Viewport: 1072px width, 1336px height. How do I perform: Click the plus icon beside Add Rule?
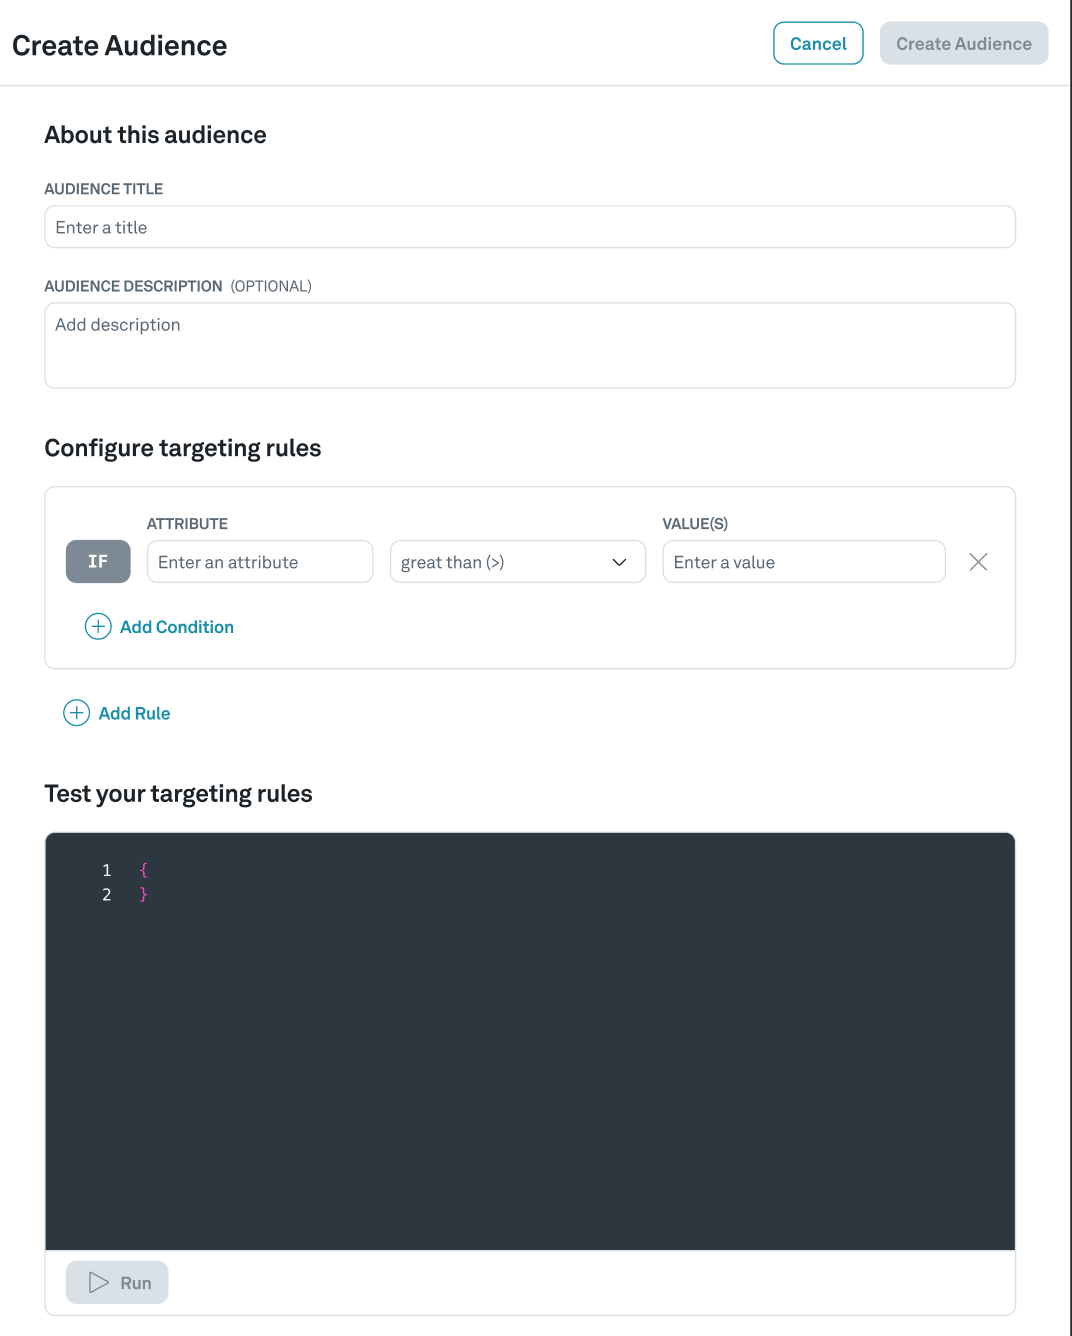click(77, 713)
